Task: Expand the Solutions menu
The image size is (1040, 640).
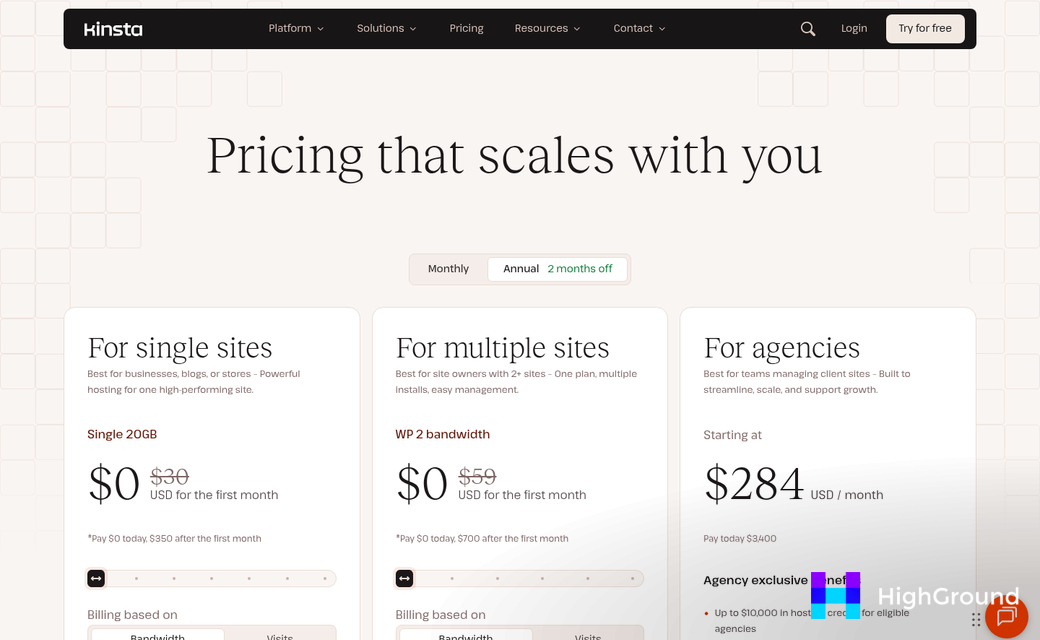Action: coord(386,28)
